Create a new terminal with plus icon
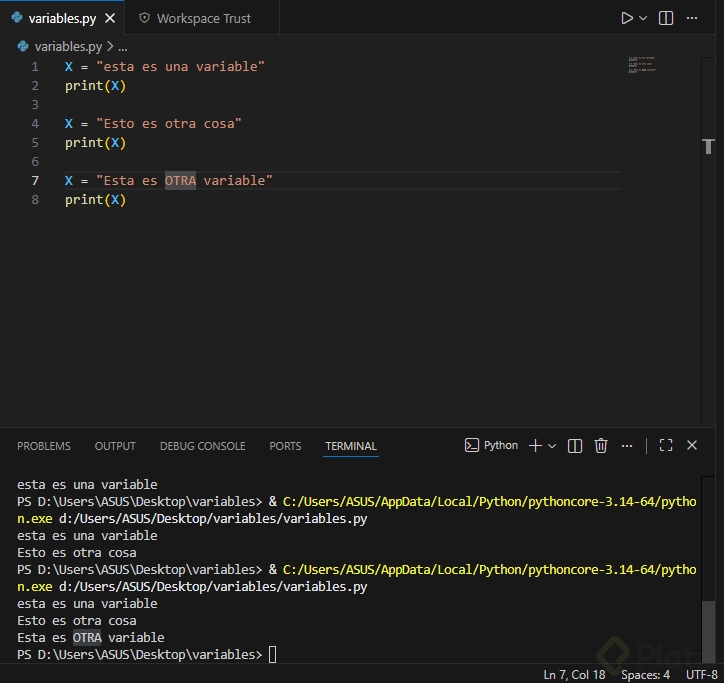 click(535, 446)
